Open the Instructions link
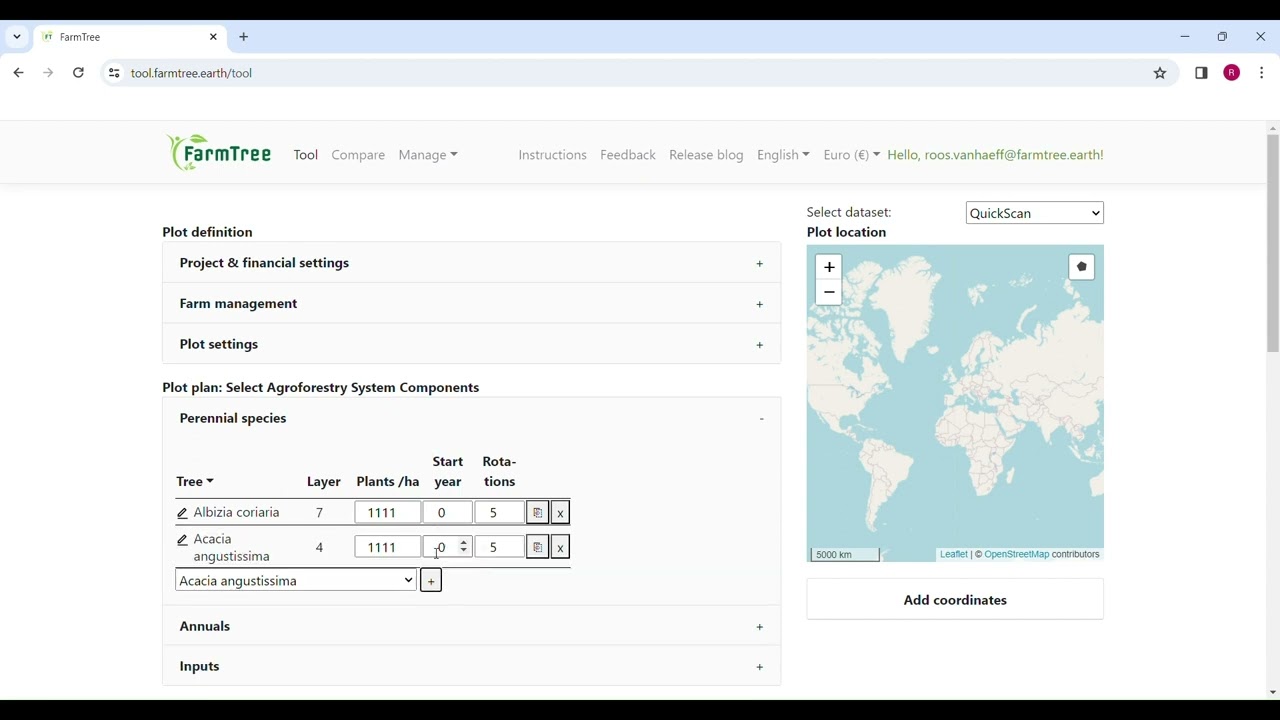 click(x=552, y=155)
